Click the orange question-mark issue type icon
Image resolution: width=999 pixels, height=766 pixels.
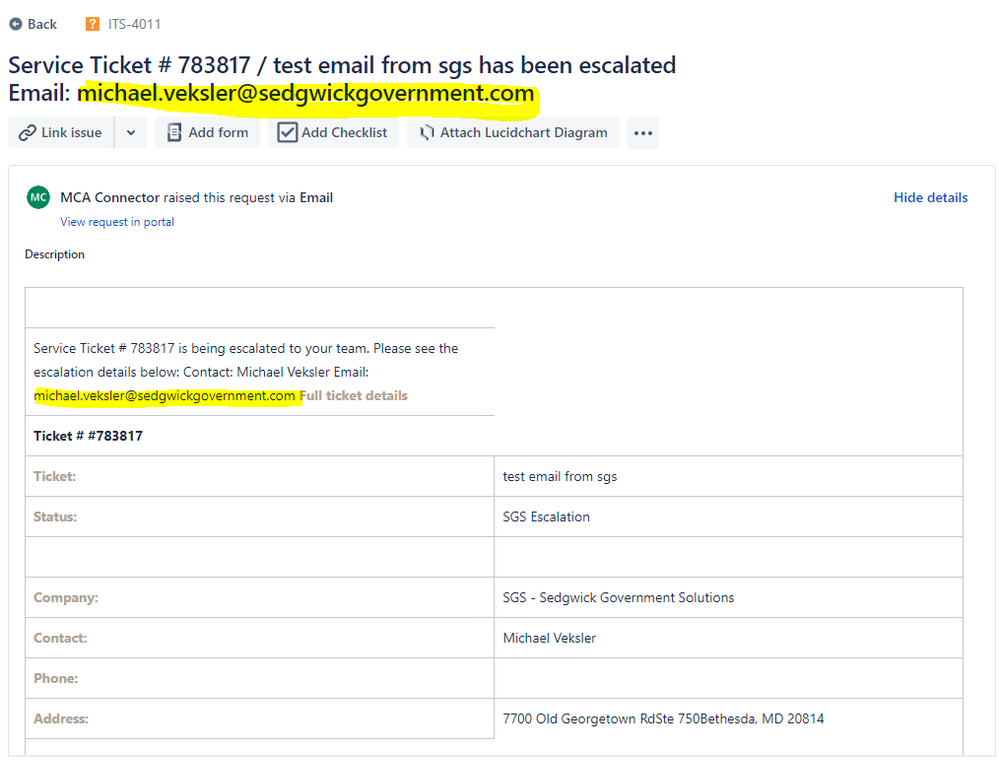tap(92, 24)
